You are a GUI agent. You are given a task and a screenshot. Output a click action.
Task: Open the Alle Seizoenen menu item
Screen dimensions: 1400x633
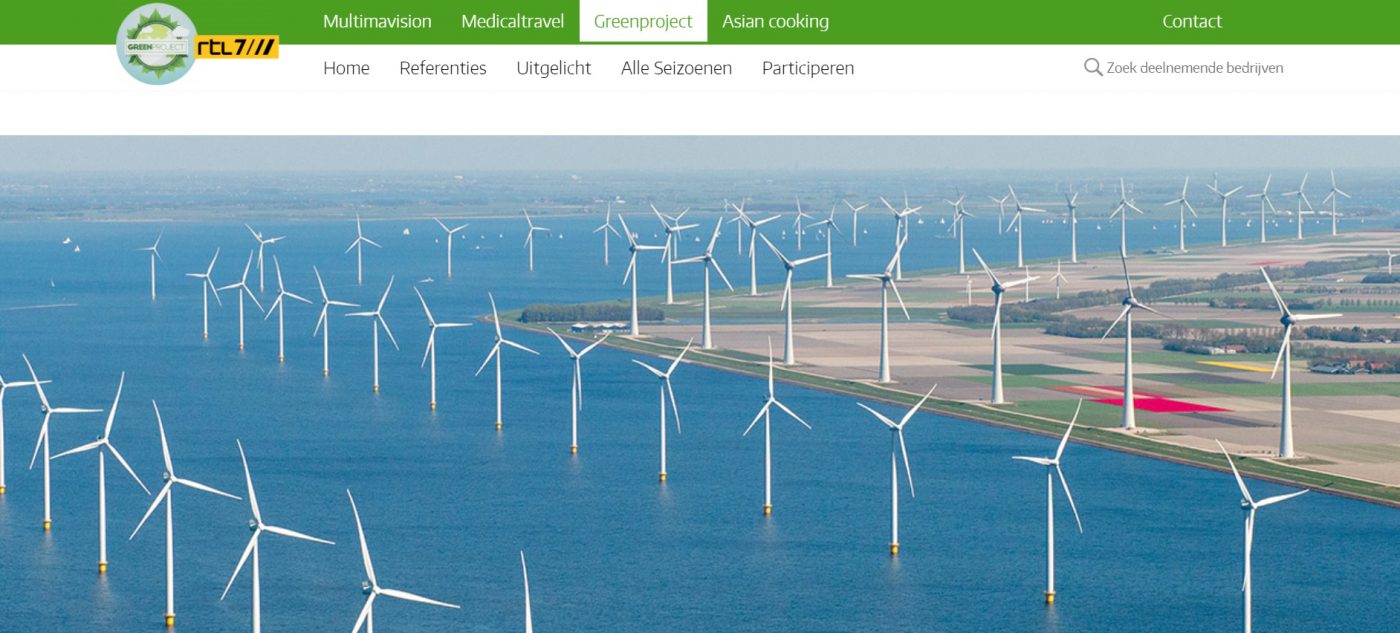click(676, 68)
